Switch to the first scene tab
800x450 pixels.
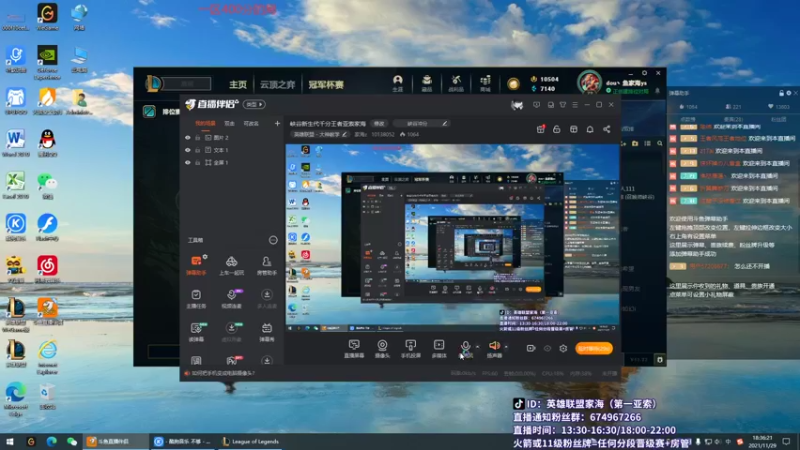tap(206, 123)
